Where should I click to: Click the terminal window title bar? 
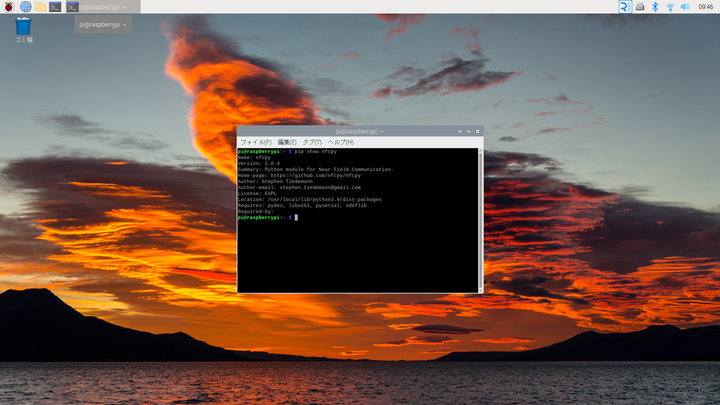pyautogui.click(x=360, y=131)
